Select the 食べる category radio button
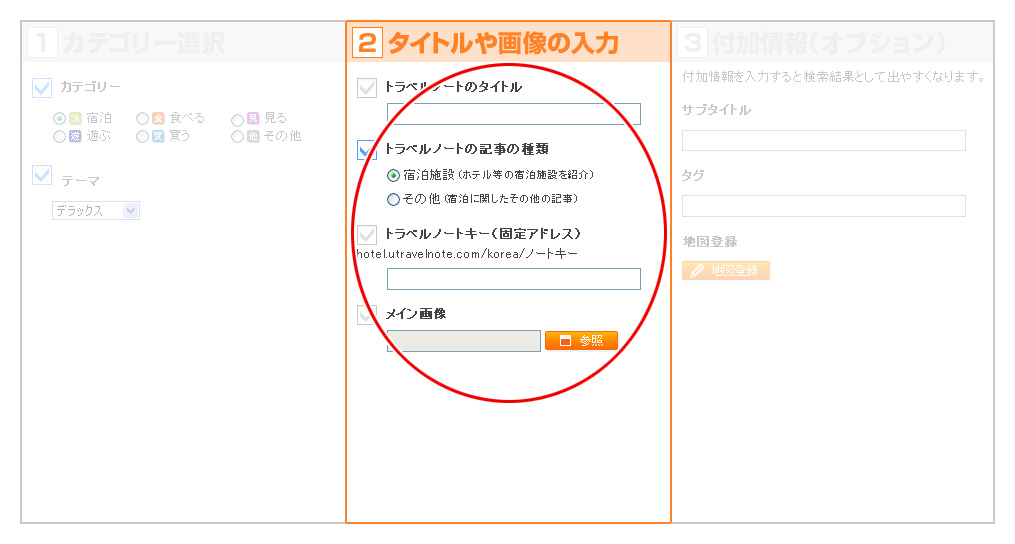The image size is (1015, 544). tap(142, 118)
